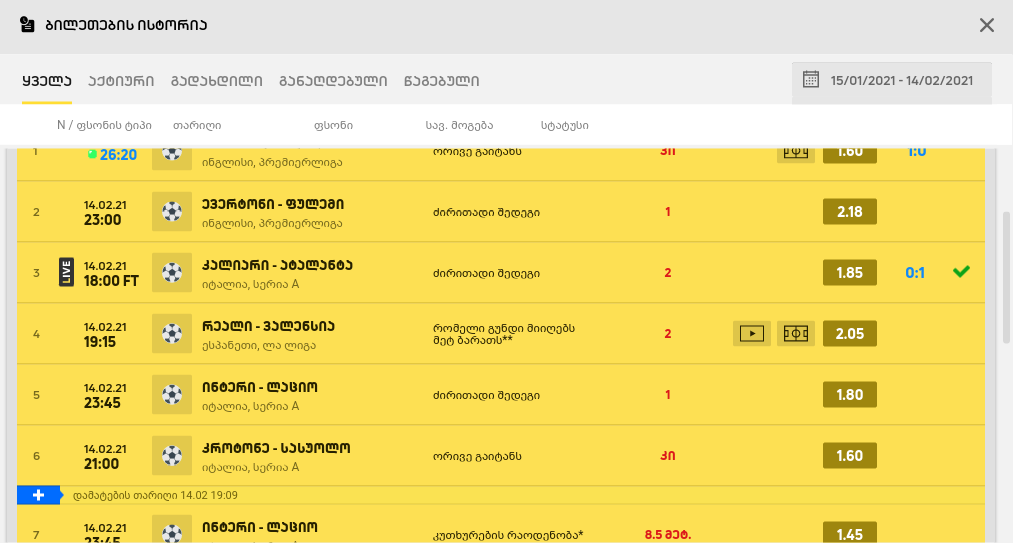Click football icon for კროტონე - სასუოლო

click(x=172, y=455)
